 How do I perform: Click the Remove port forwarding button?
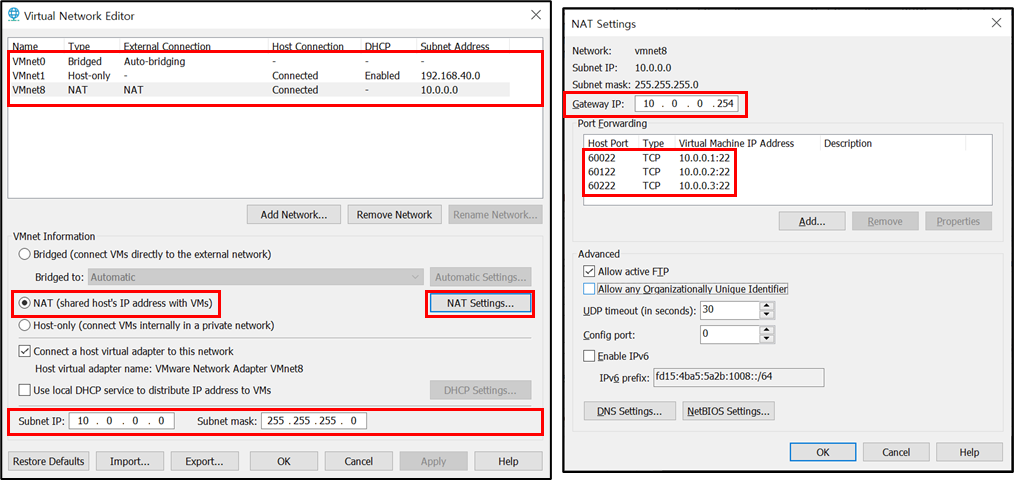(x=885, y=221)
